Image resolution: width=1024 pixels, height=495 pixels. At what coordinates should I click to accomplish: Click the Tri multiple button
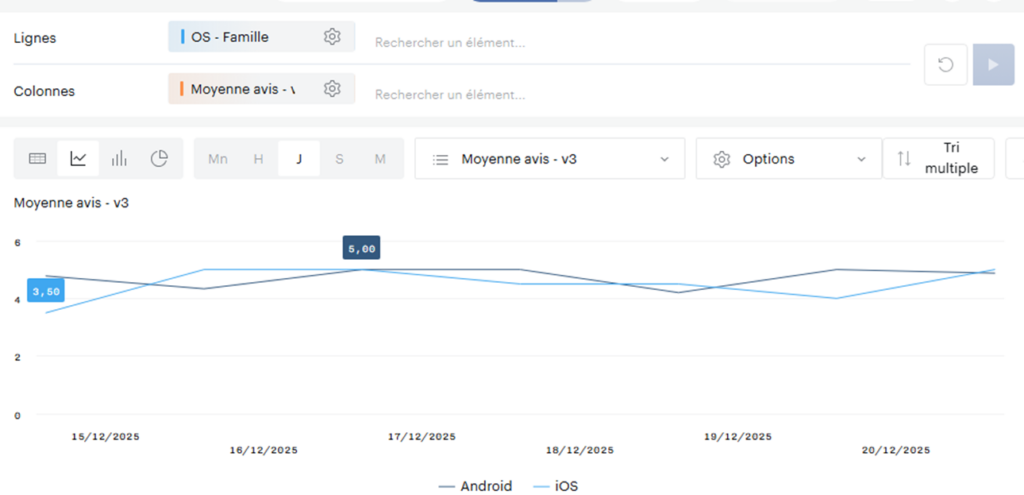click(938, 158)
